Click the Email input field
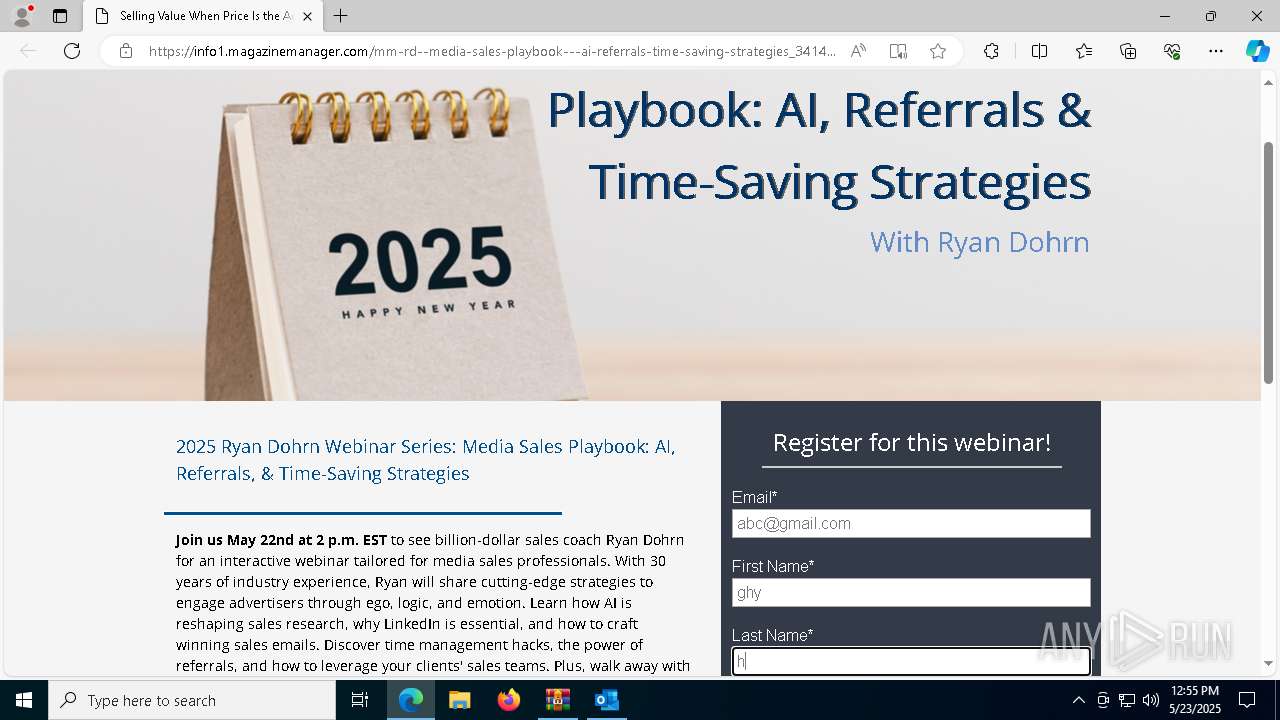This screenshot has width=1280, height=720. coord(911,523)
